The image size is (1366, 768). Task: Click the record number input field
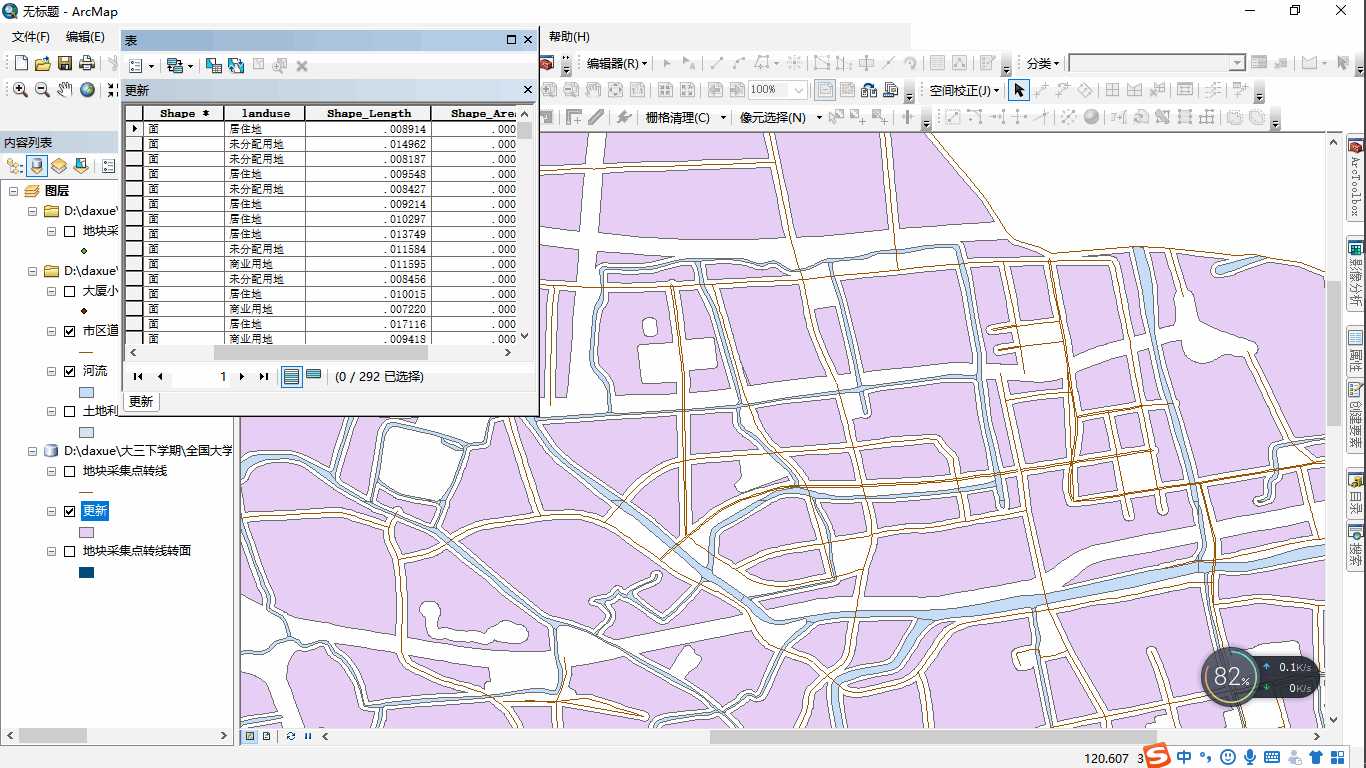(200, 377)
